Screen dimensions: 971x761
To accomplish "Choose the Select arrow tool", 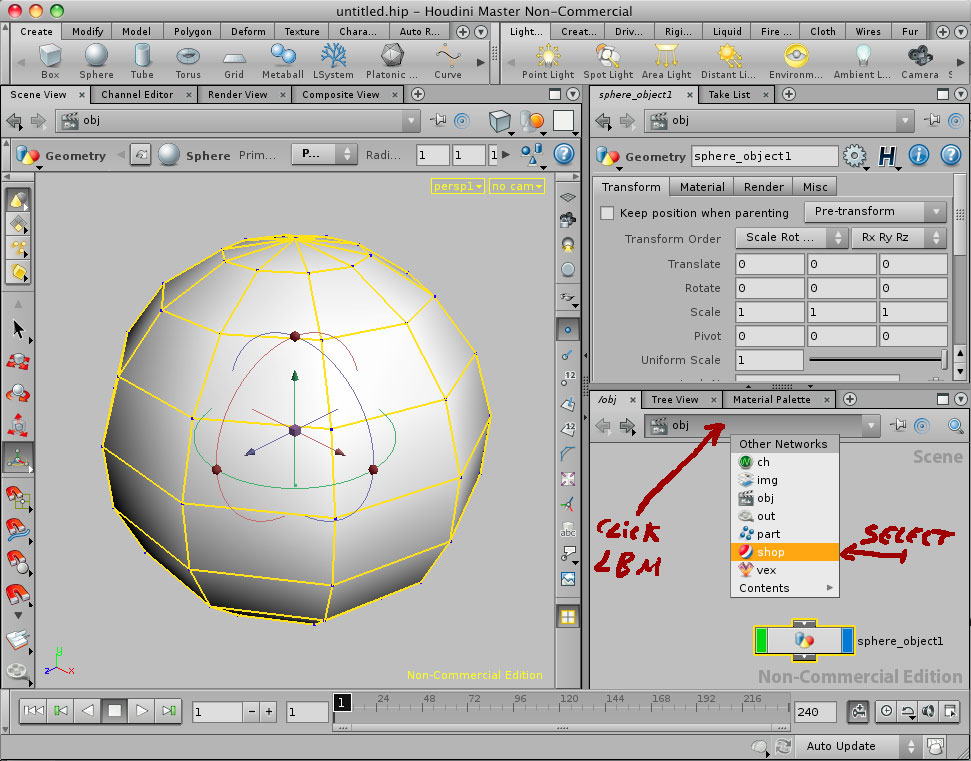I will (x=19, y=329).
